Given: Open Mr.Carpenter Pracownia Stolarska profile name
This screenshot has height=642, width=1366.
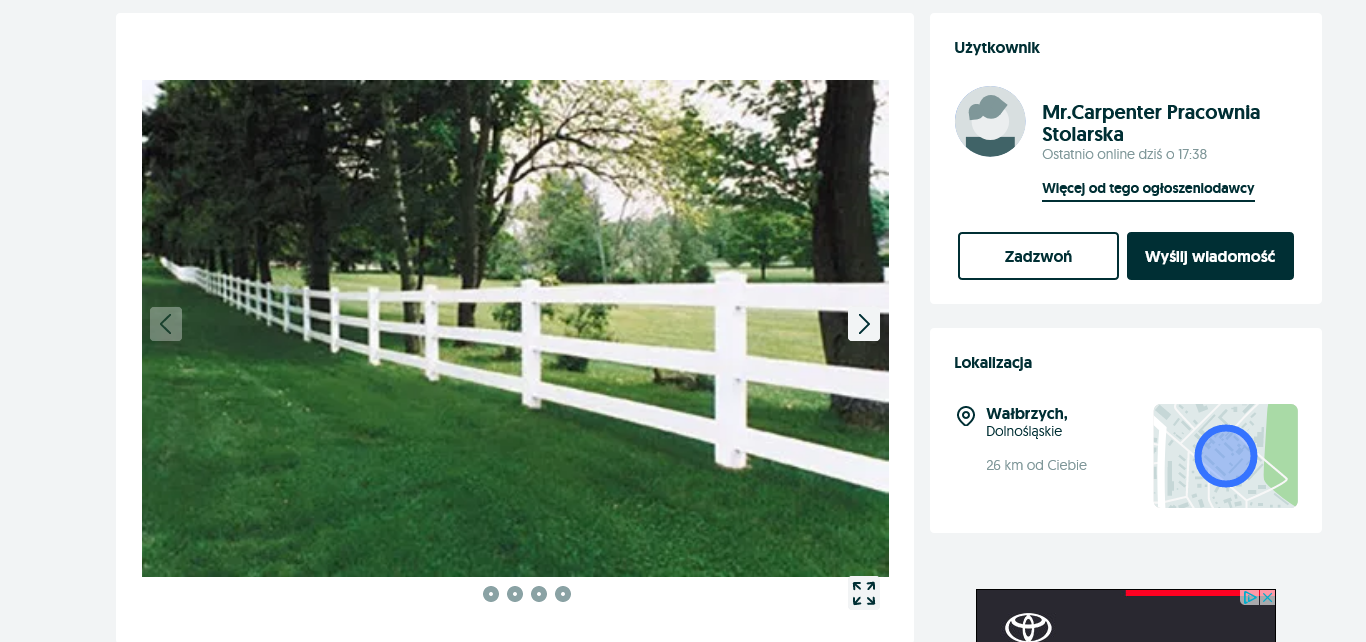Looking at the screenshot, I should [x=1151, y=123].
